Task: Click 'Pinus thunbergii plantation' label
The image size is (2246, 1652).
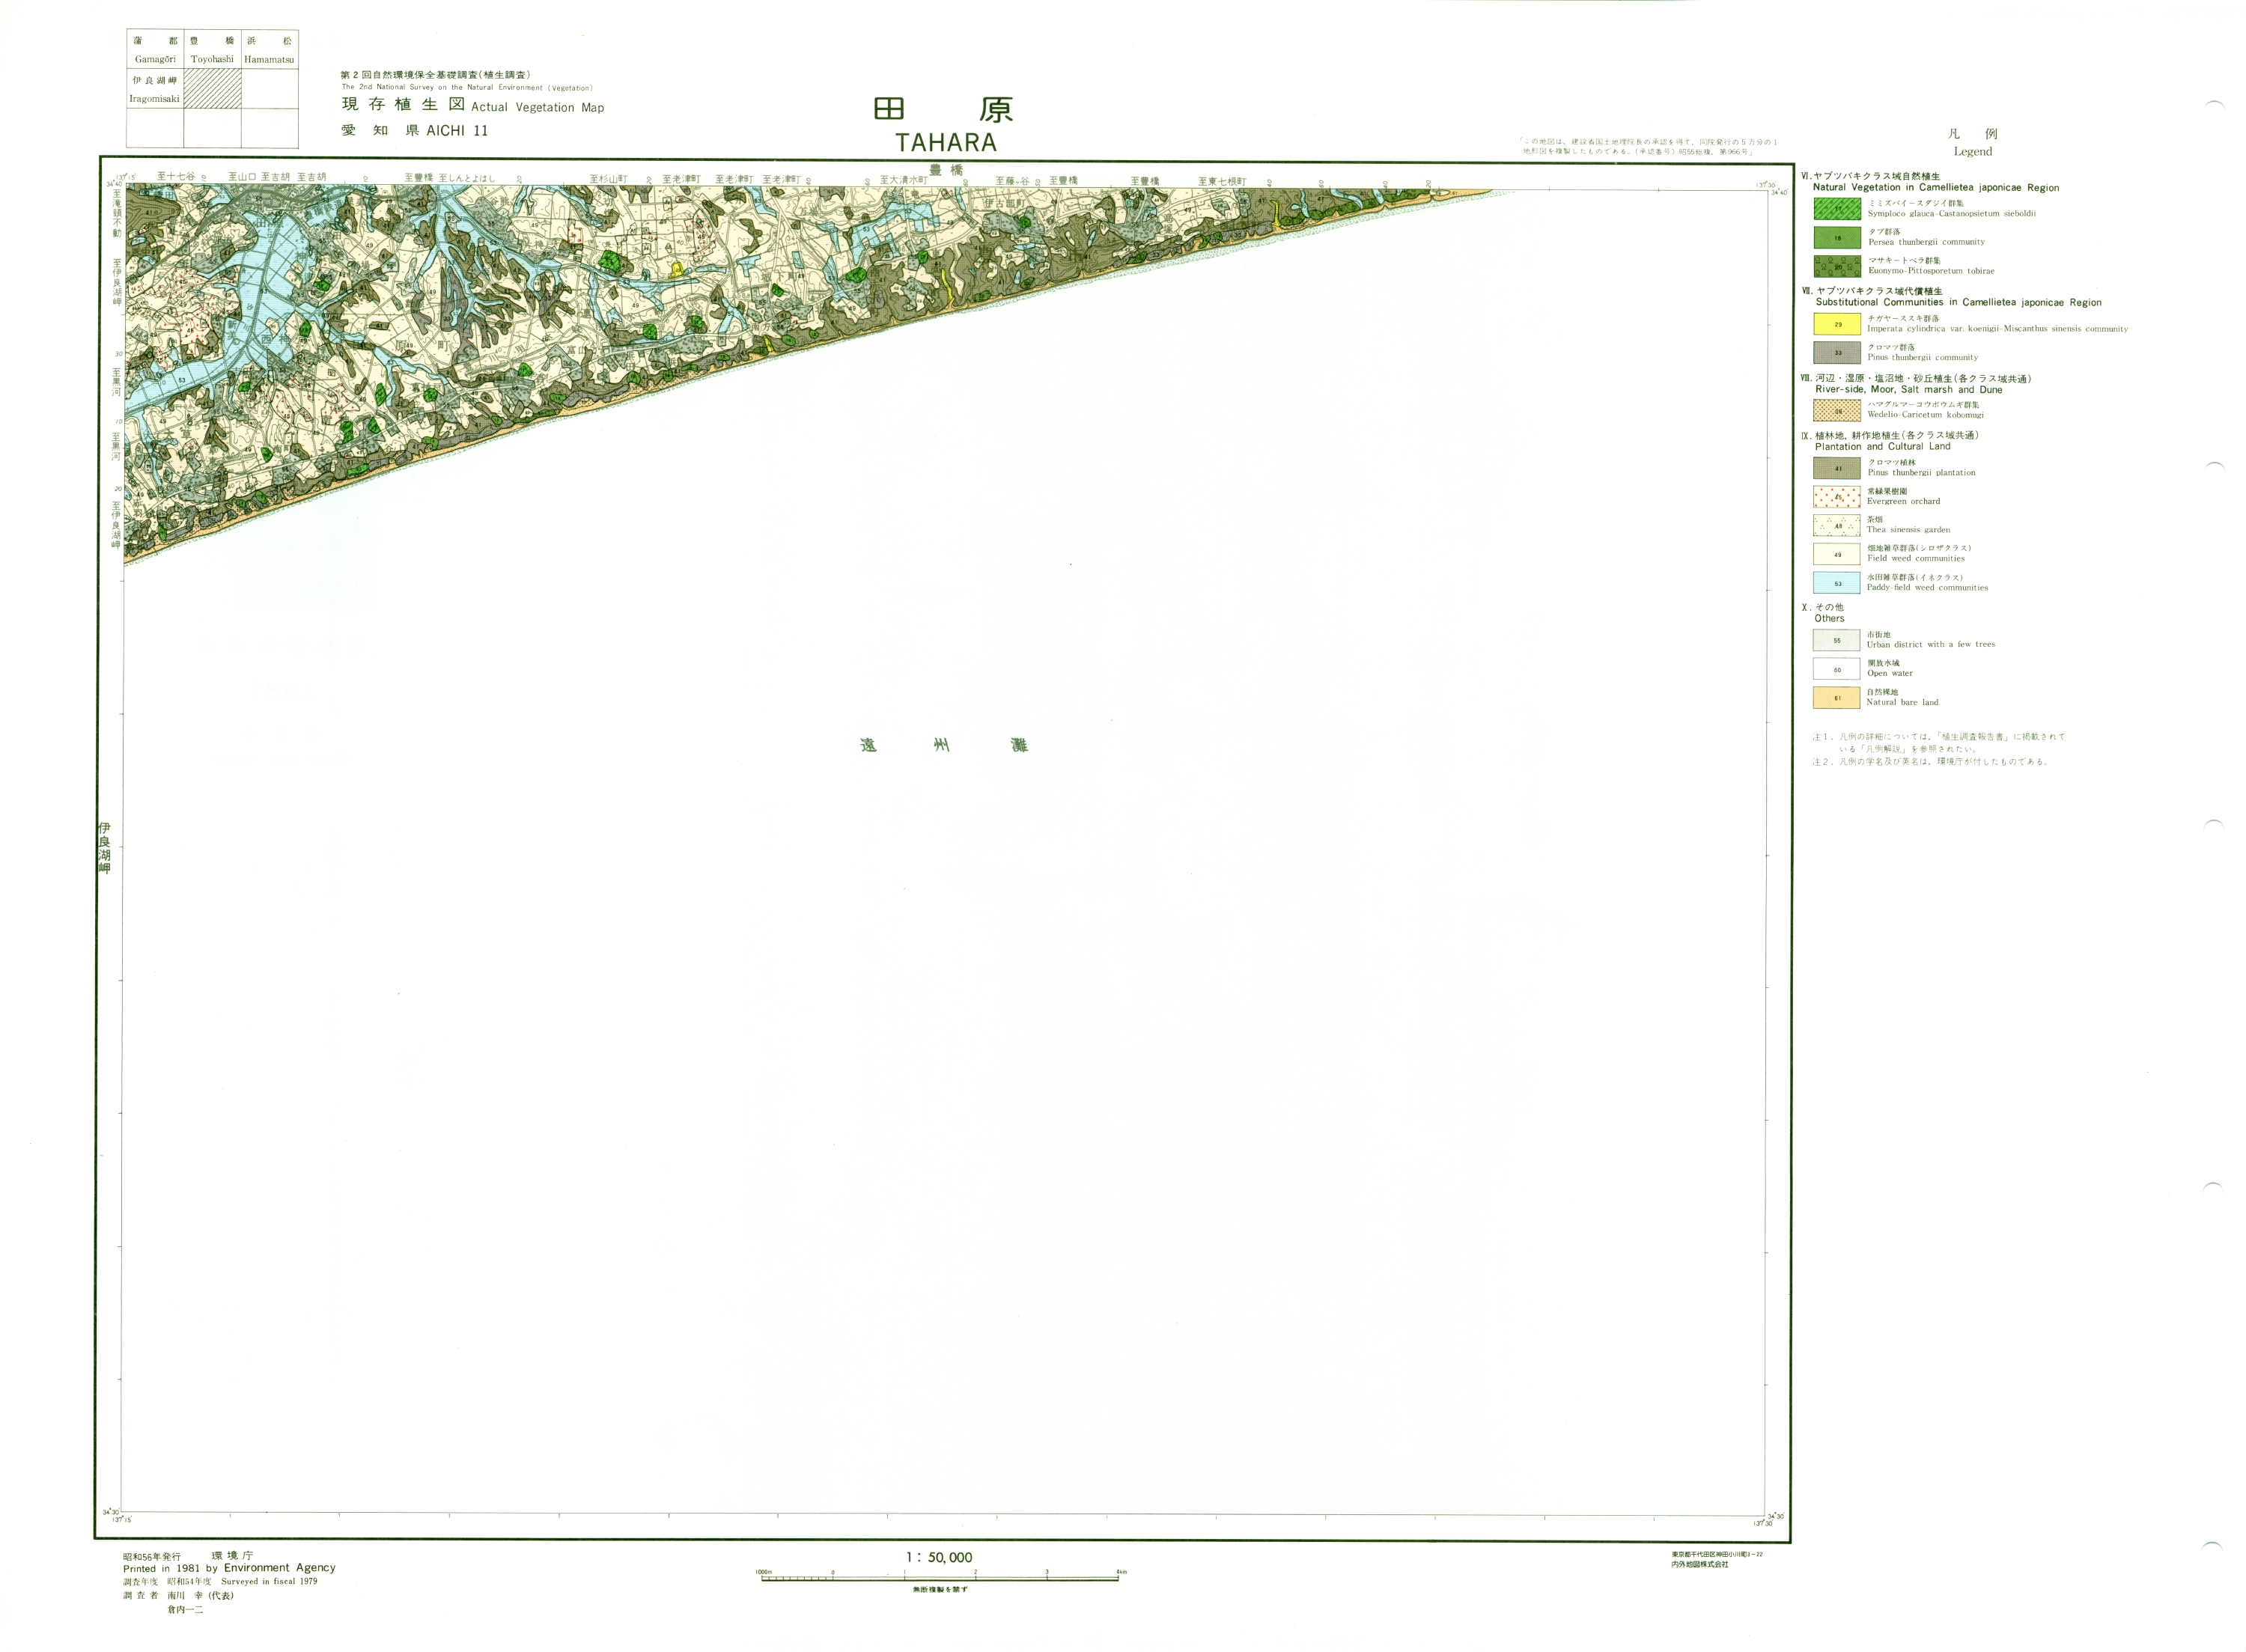Action: click(1921, 472)
